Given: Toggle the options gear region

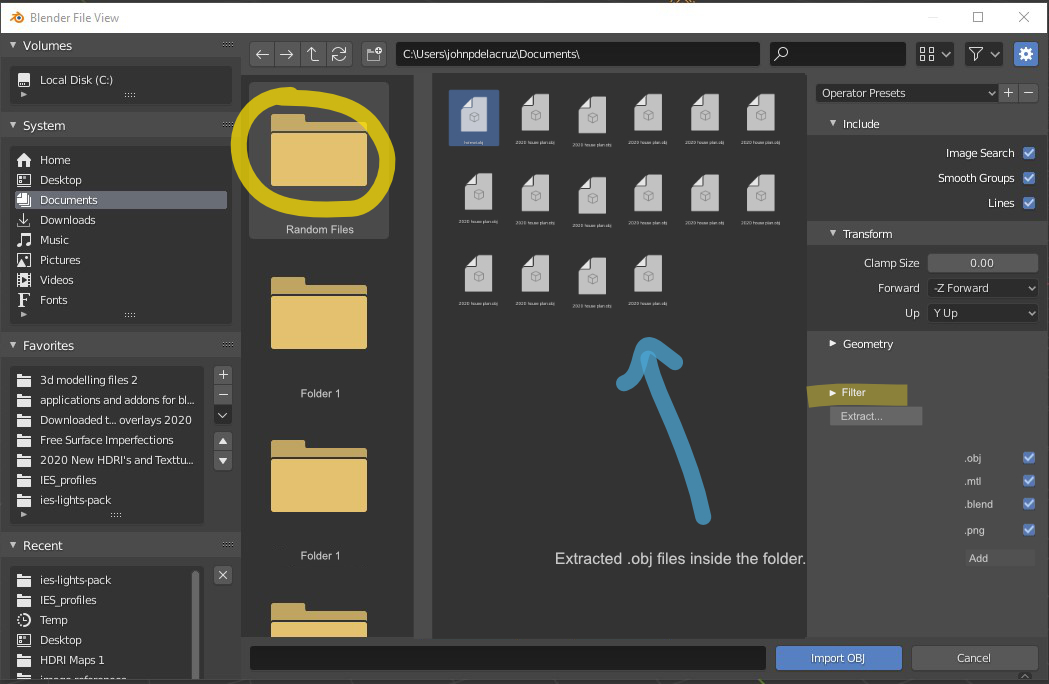Looking at the screenshot, I should pyautogui.click(x=1026, y=54).
